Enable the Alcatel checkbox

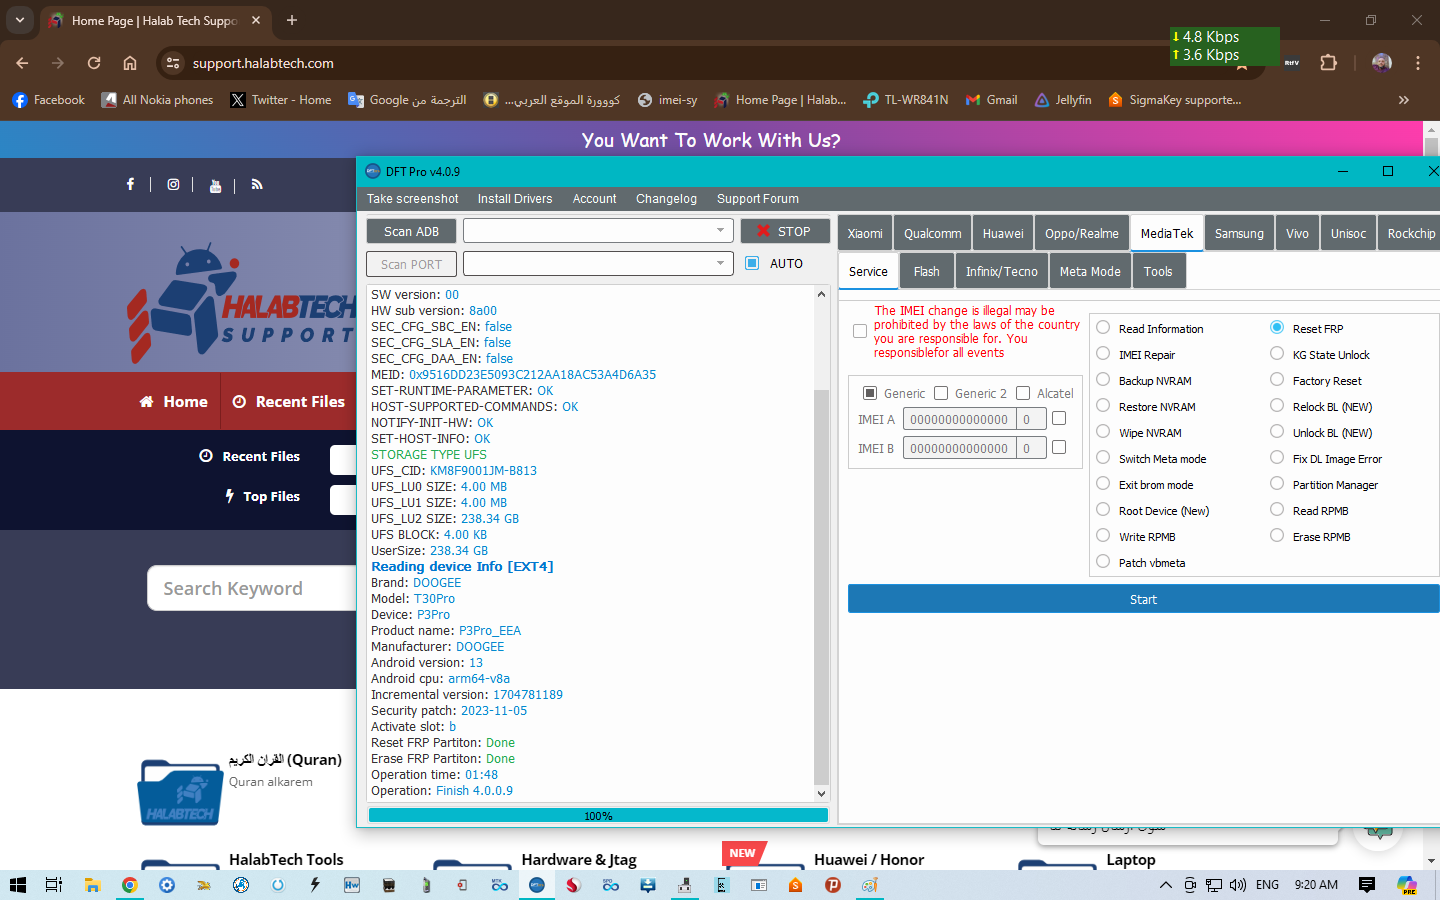pos(1023,393)
